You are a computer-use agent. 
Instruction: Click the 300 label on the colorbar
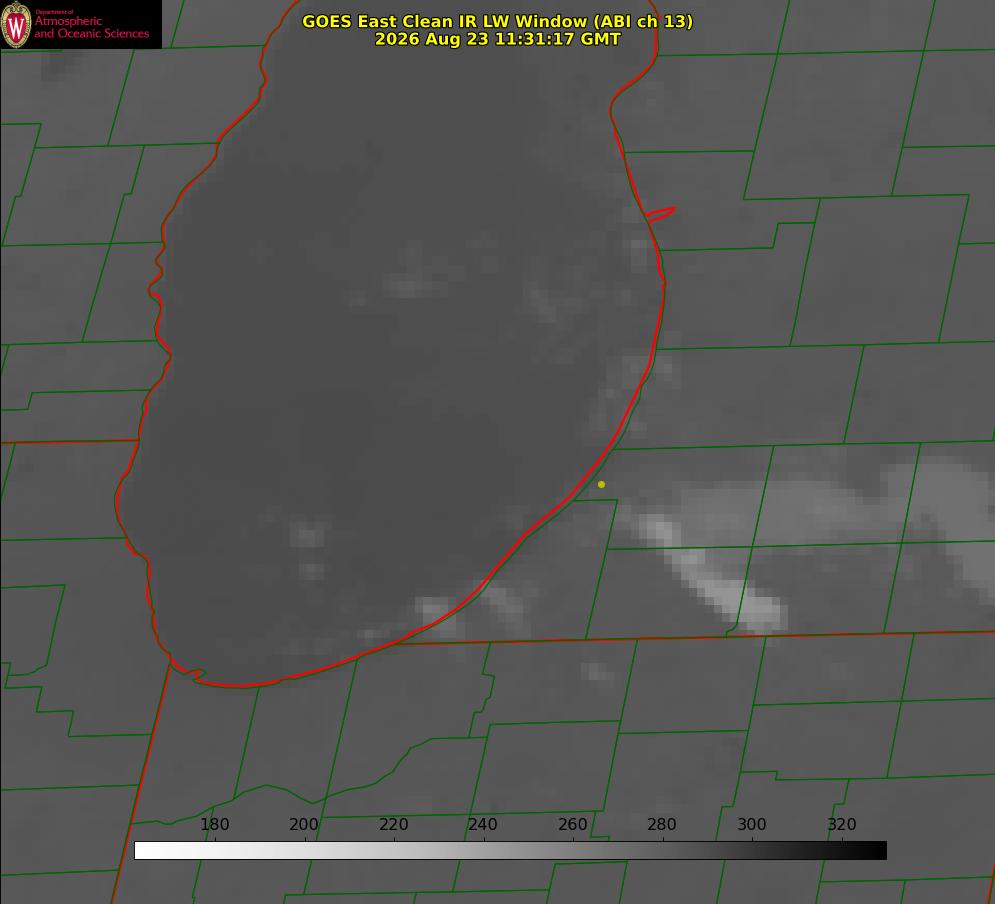pyautogui.click(x=752, y=824)
